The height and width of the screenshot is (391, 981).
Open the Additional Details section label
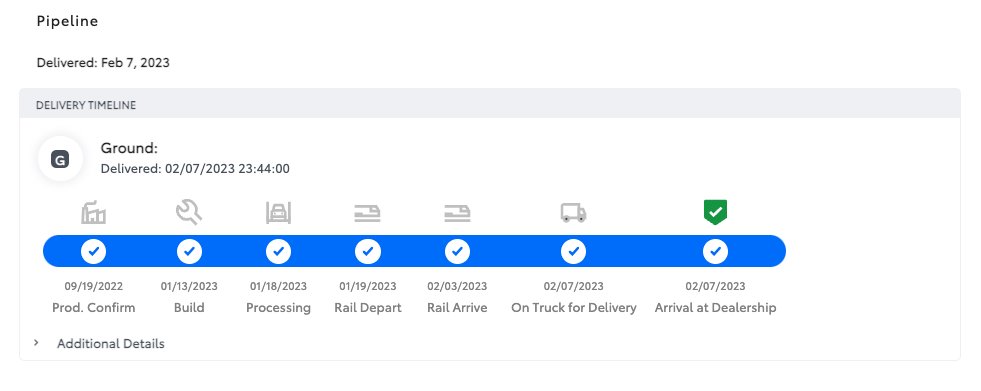click(x=111, y=343)
